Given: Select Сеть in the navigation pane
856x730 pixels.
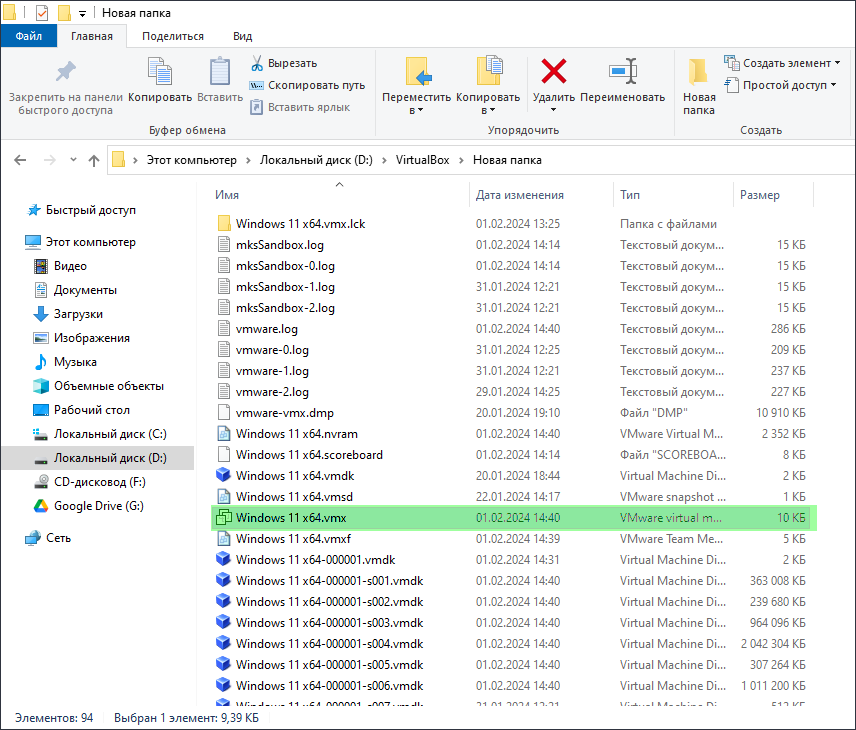Looking at the screenshot, I should tap(58, 538).
